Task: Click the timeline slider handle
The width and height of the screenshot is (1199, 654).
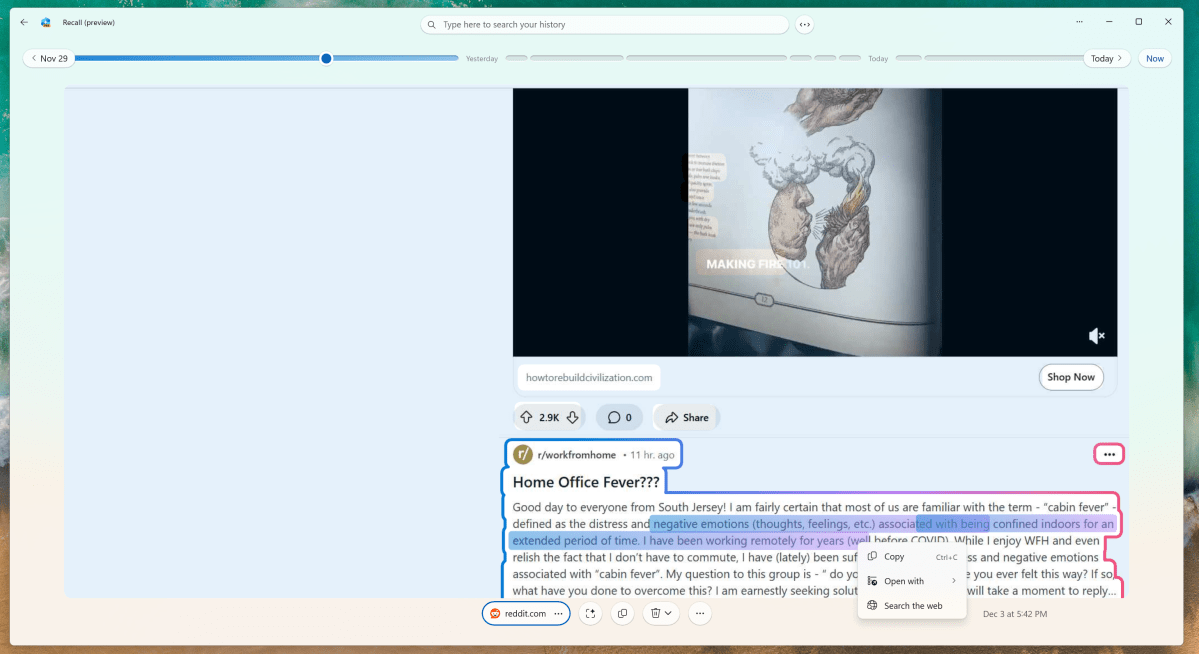Action: pos(326,58)
